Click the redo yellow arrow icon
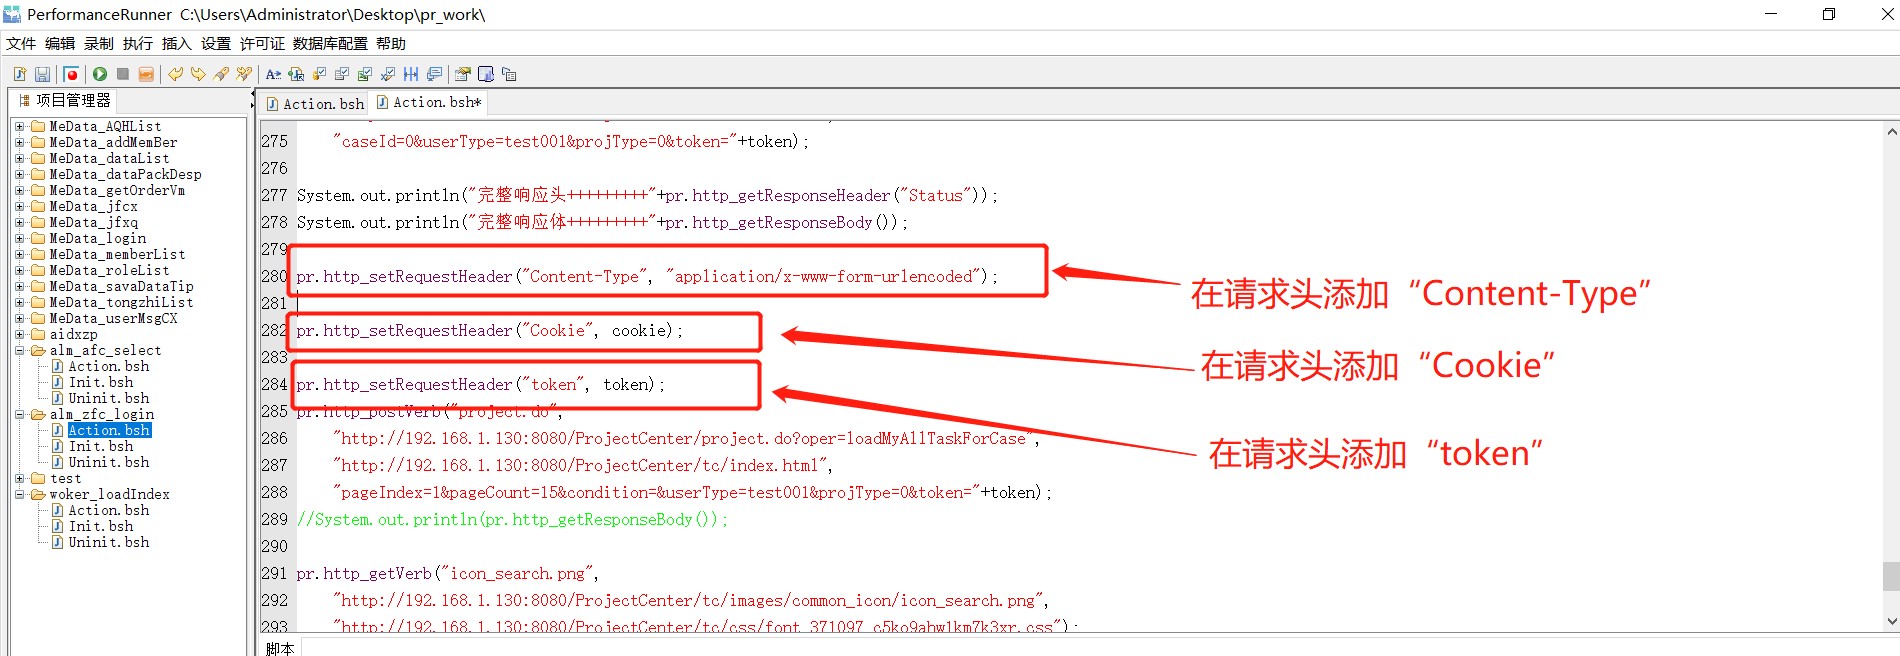The width and height of the screenshot is (1900, 656). [x=198, y=74]
